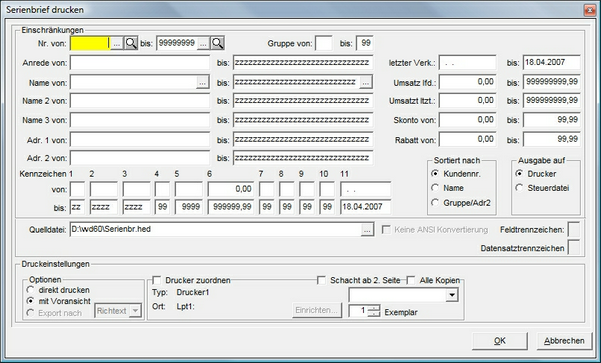Screen dimensions: 601x363
Task: Open the magnifier search for Nr. von
Action: [x=131, y=43]
